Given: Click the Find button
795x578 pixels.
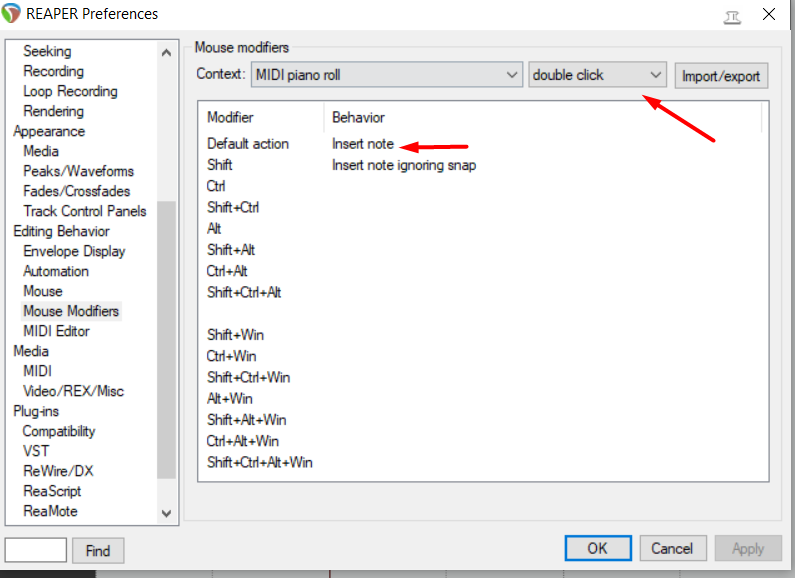Looking at the screenshot, I should coord(98,551).
